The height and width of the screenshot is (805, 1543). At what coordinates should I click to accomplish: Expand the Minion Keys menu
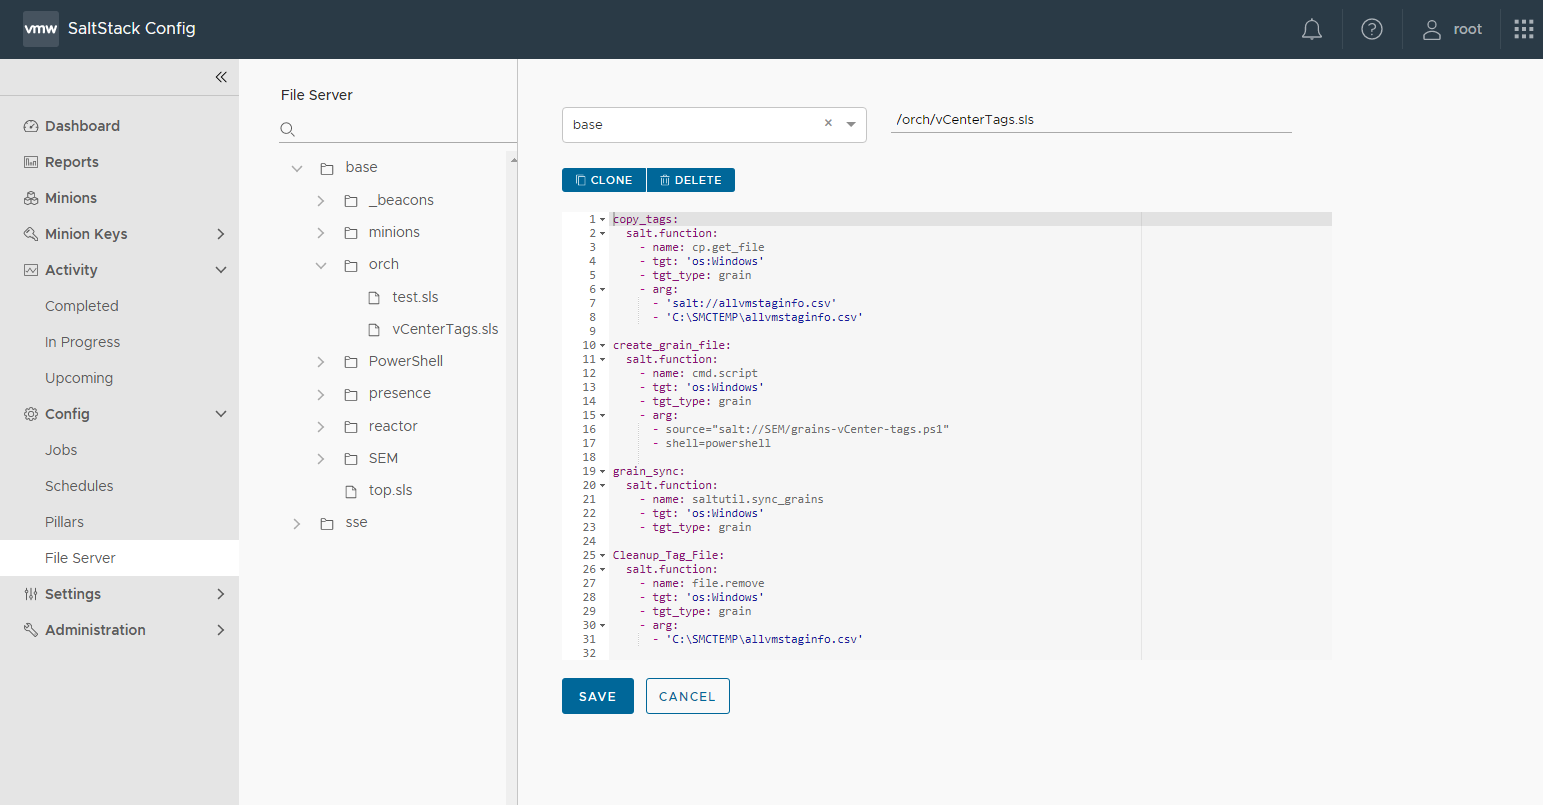(221, 234)
